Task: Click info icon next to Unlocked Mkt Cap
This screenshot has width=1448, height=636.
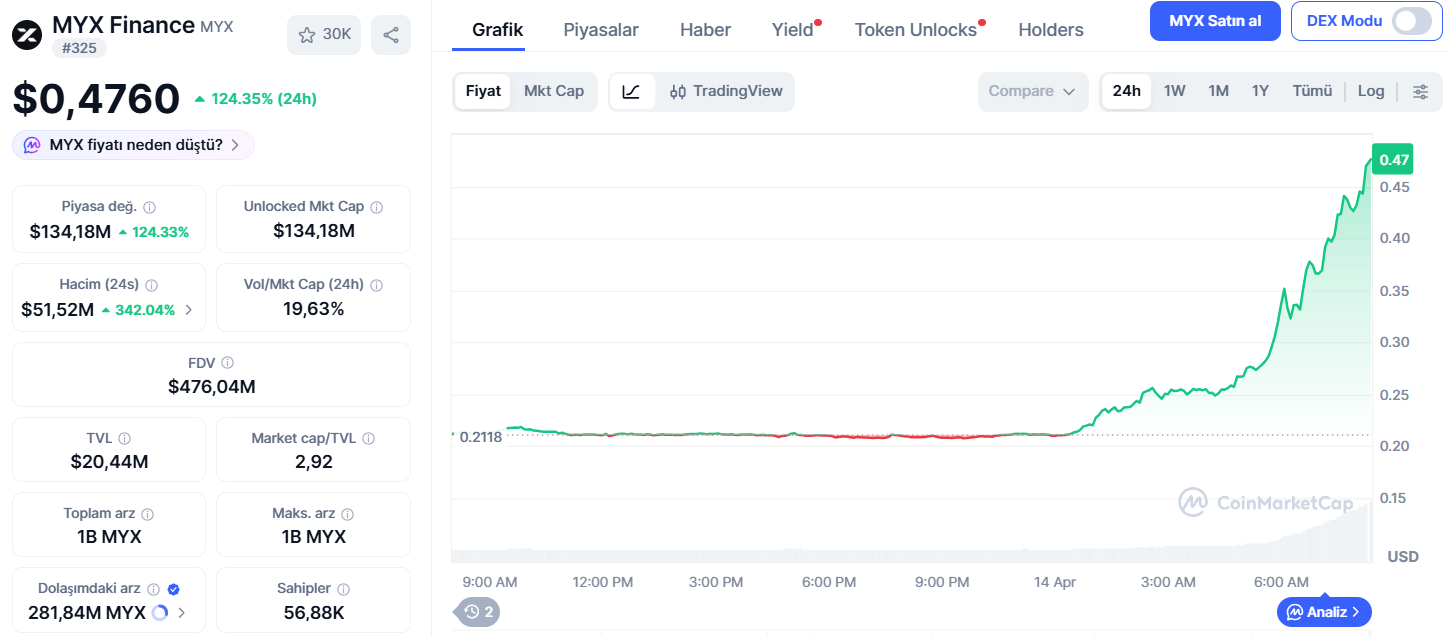Action: [377, 207]
